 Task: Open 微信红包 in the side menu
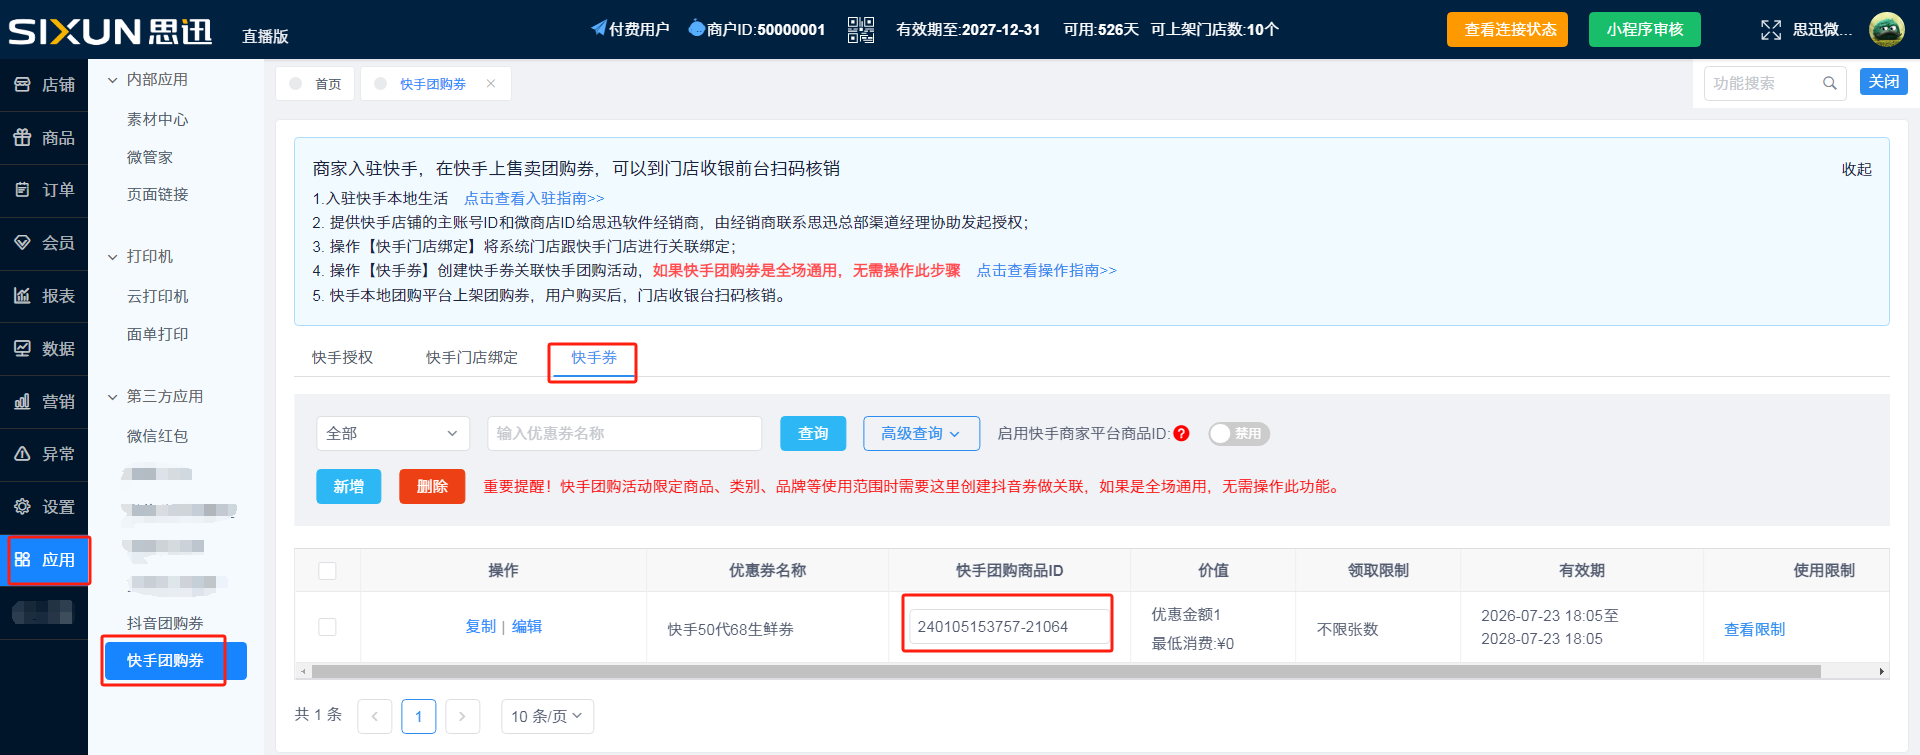click(157, 436)
